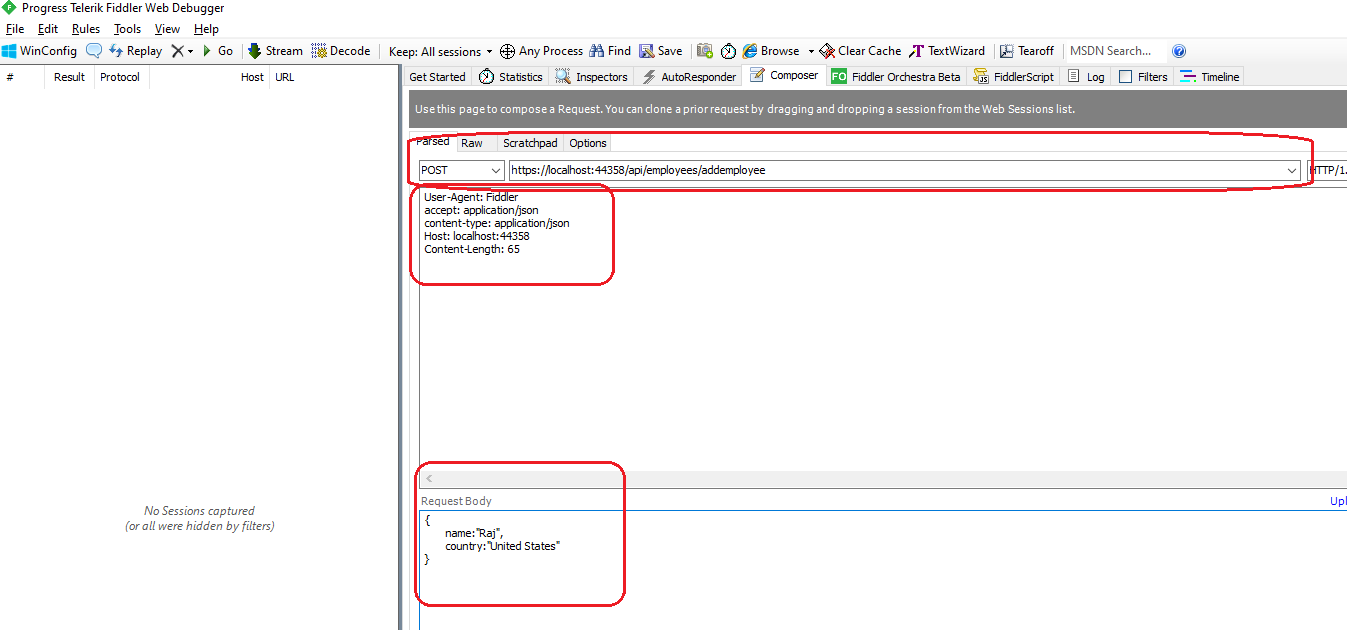
Task: Expand the URL history dropdown arrow
Action: [x=1290, y=171]
